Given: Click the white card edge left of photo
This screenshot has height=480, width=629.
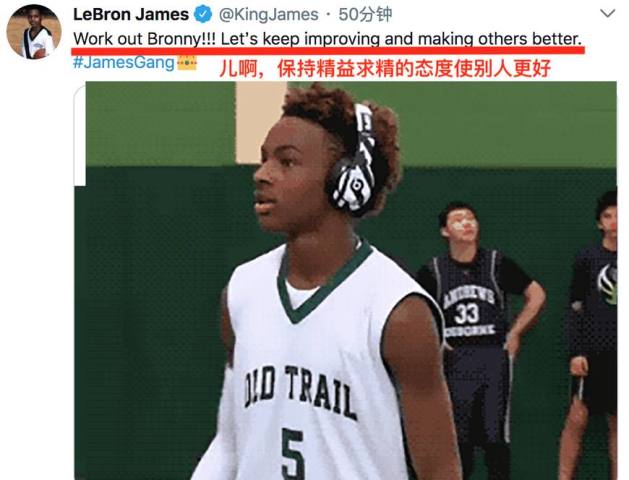Looking at the screenshot, I should tap(79, 135).
